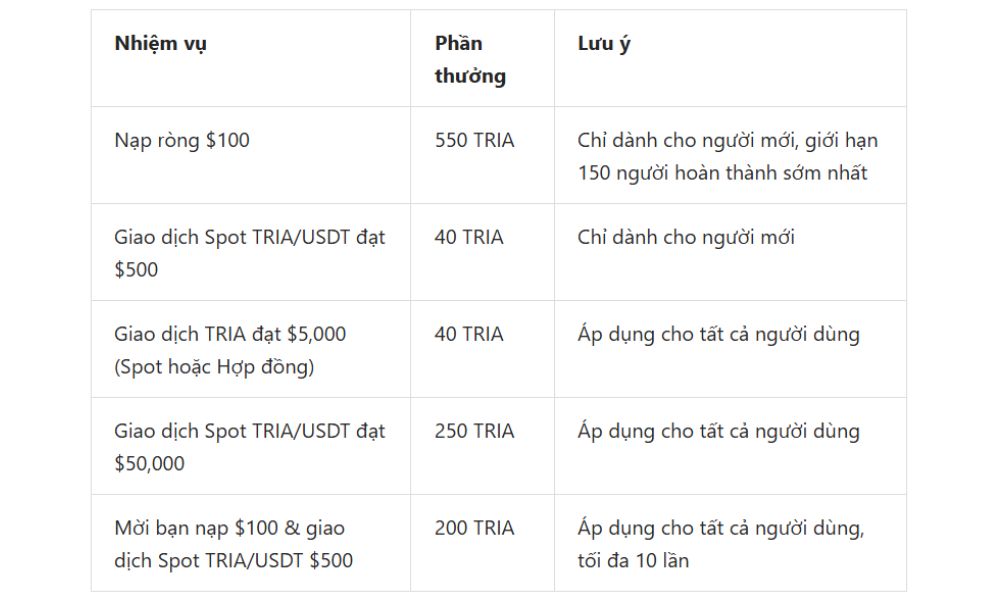This screenshot has height=600, width=1000.
Task: Click the Spot TRIA/USDT $50,000 task cell
Action: (249, 447)
